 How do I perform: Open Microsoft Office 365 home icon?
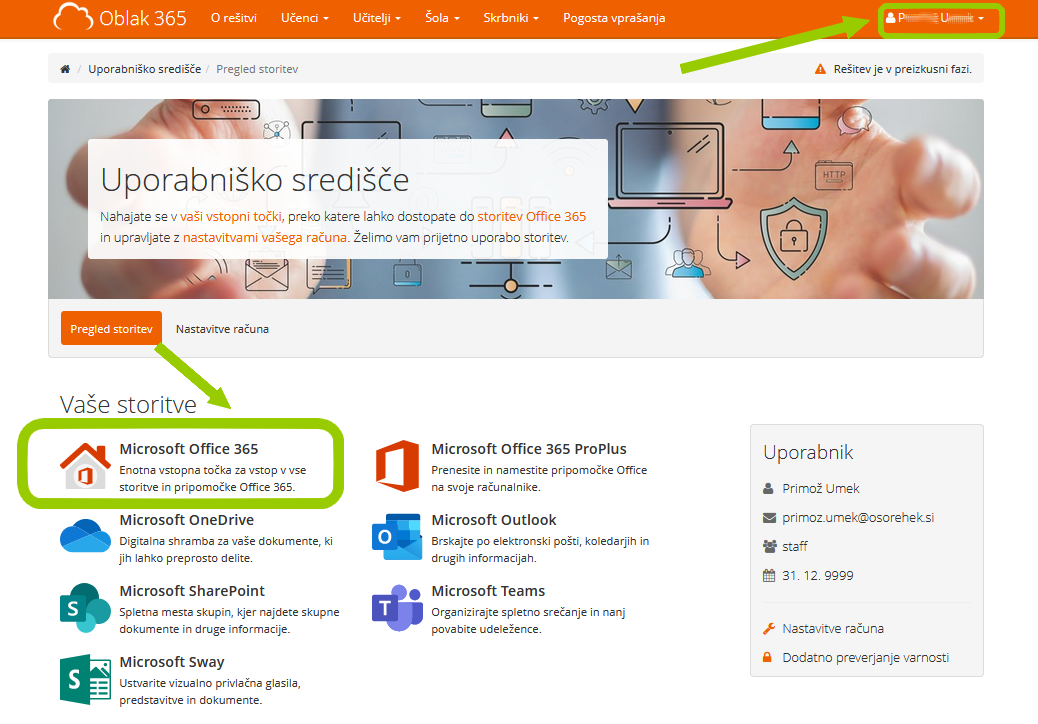coord(85,466)
